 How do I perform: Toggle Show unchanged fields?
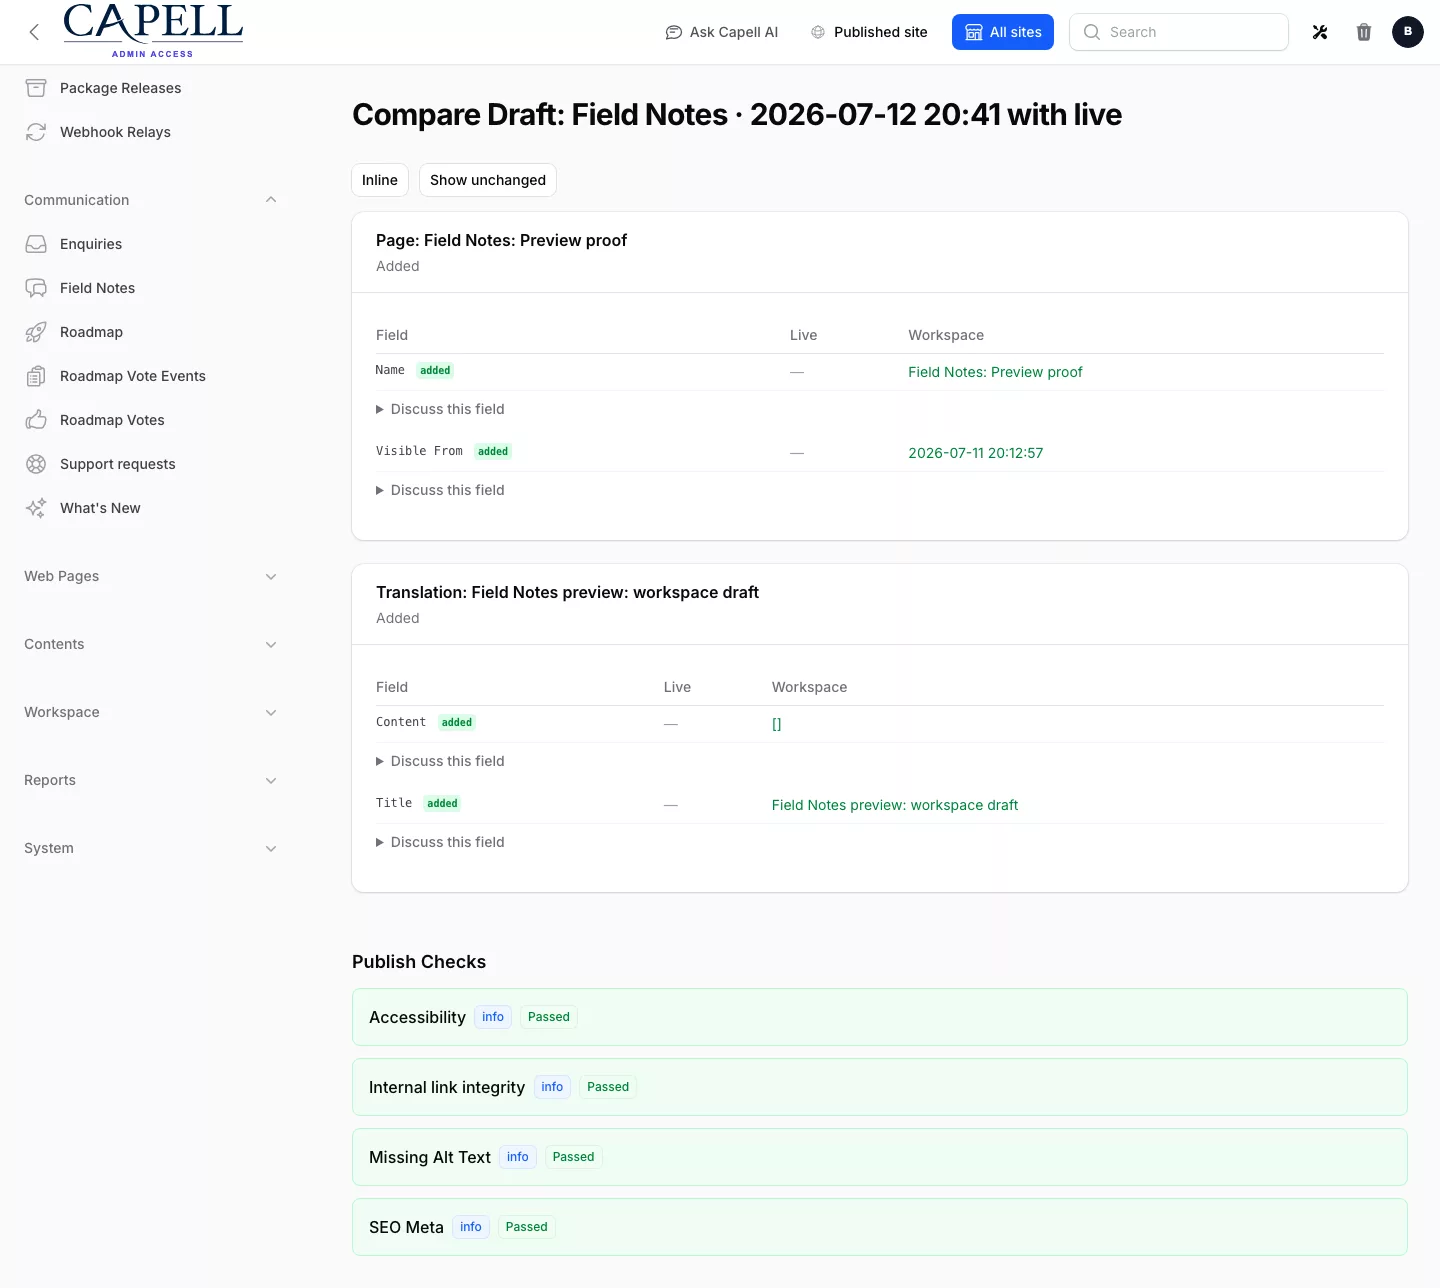point(488,180)
